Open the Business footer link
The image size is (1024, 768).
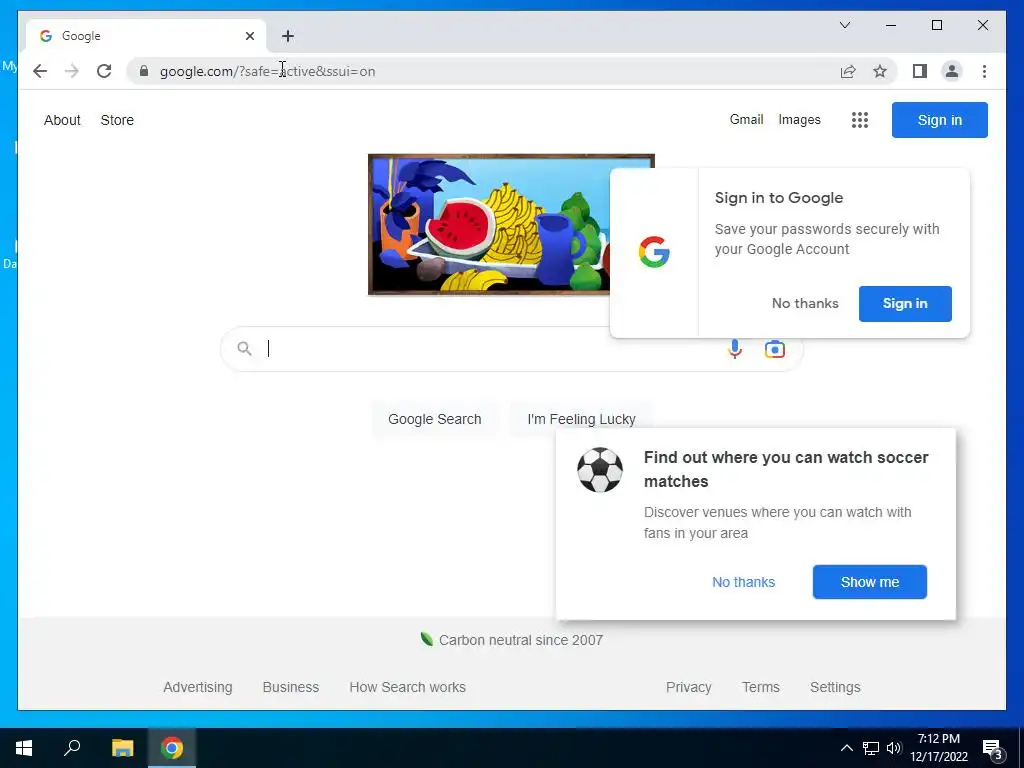point(291,687)
